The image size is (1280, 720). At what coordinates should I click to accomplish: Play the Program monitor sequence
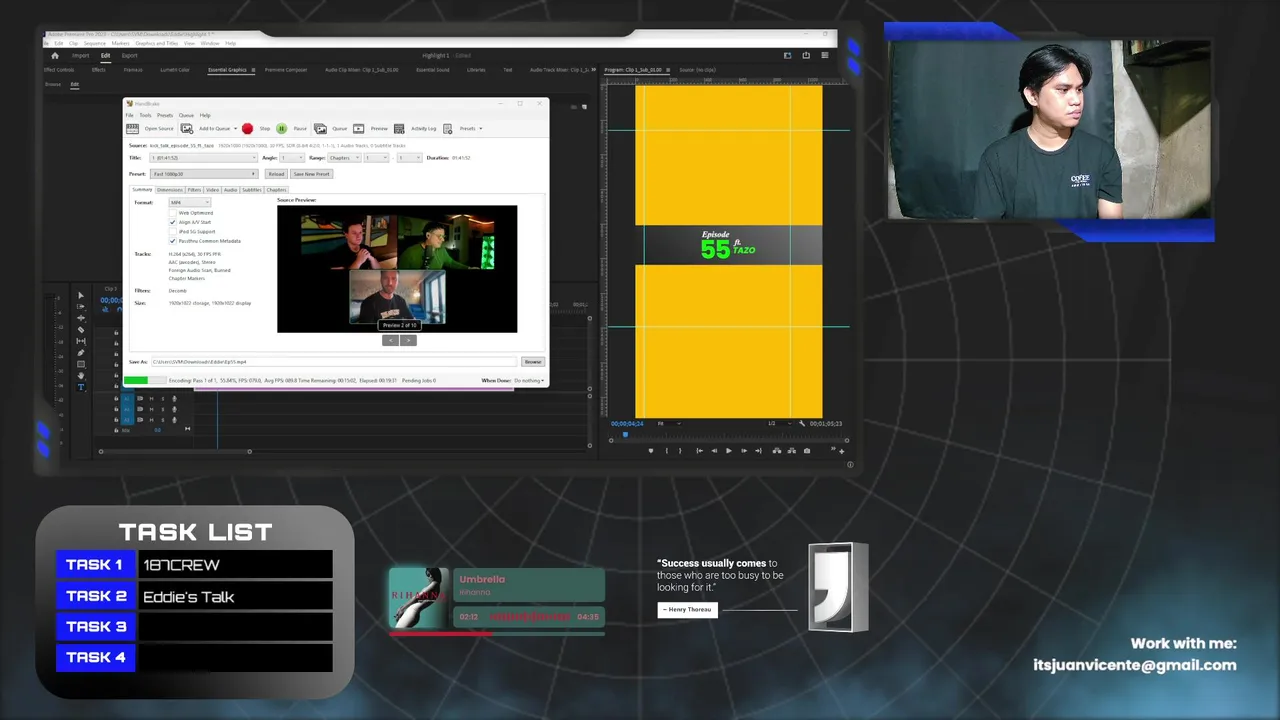728,451
